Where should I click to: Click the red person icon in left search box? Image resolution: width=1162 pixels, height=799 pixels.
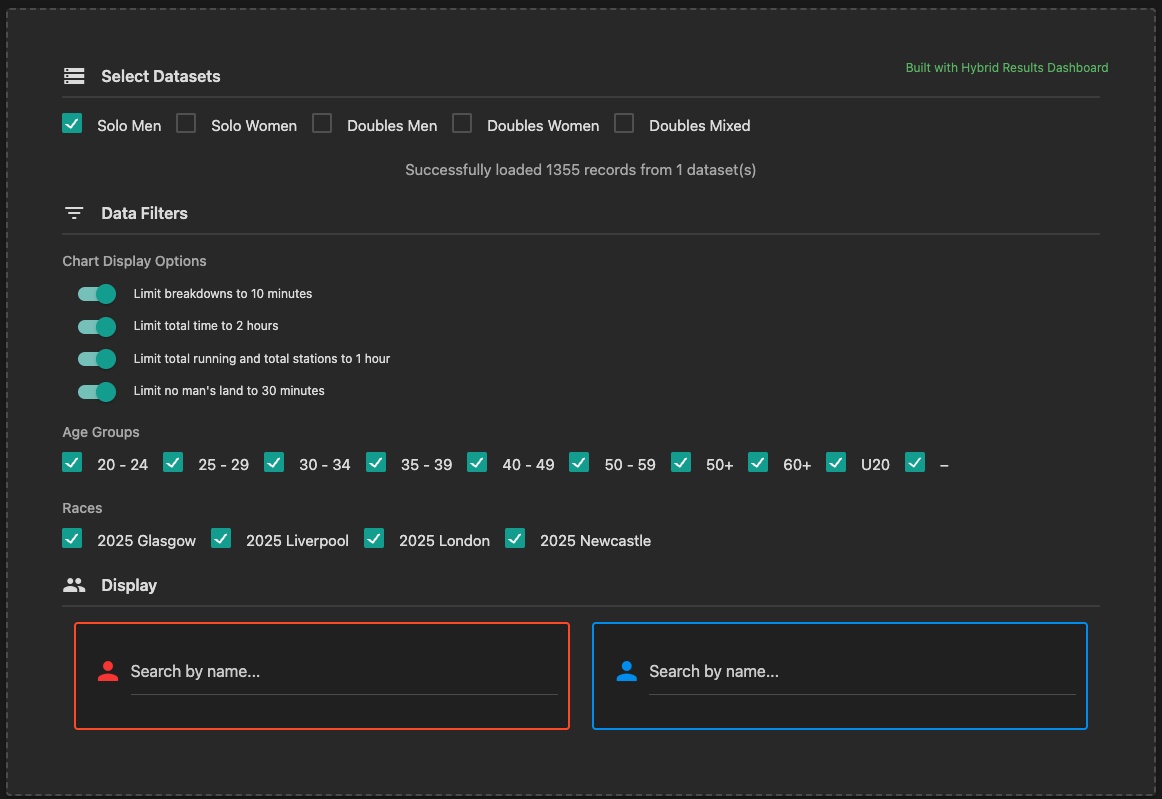click(107, 671)
